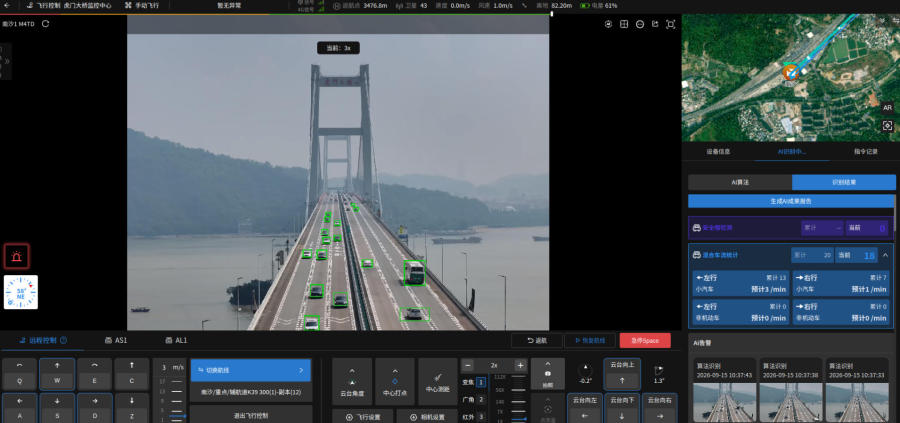This screenshot has height=423, width=900.
Task: Open the AI识别中 tab
Action: pyautogui.click(x=792, y=152)
